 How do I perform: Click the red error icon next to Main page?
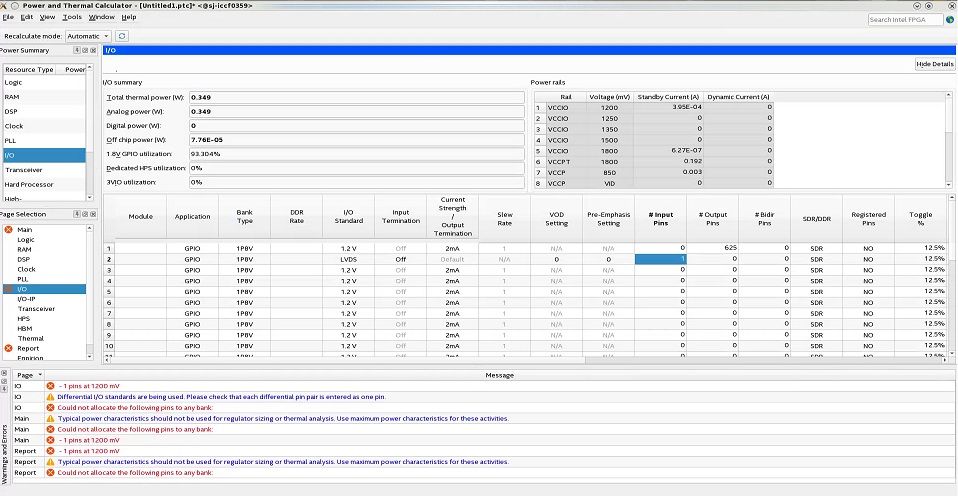[x=9, y=230]
